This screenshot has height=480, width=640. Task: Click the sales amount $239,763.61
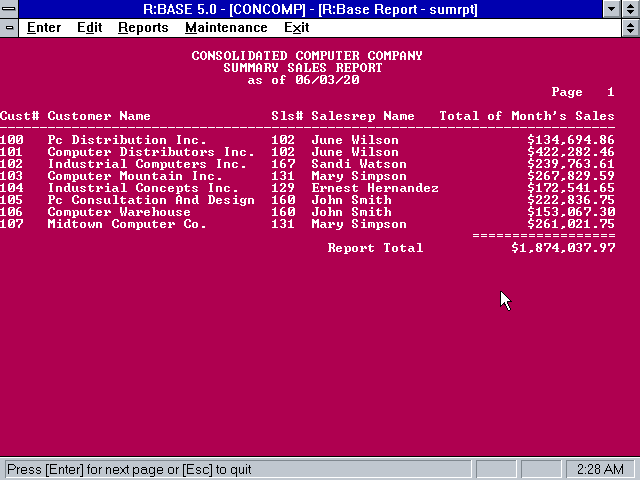[571, 164]
